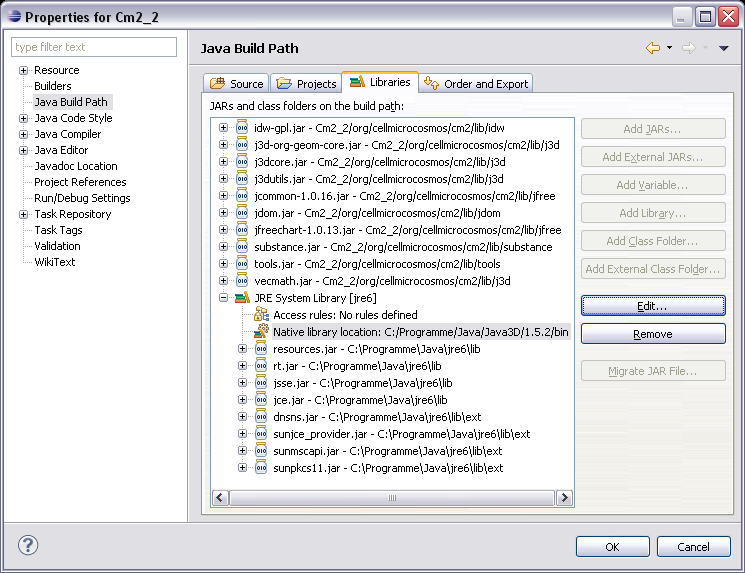Click the Access rules icon

(x=261, y=314)
